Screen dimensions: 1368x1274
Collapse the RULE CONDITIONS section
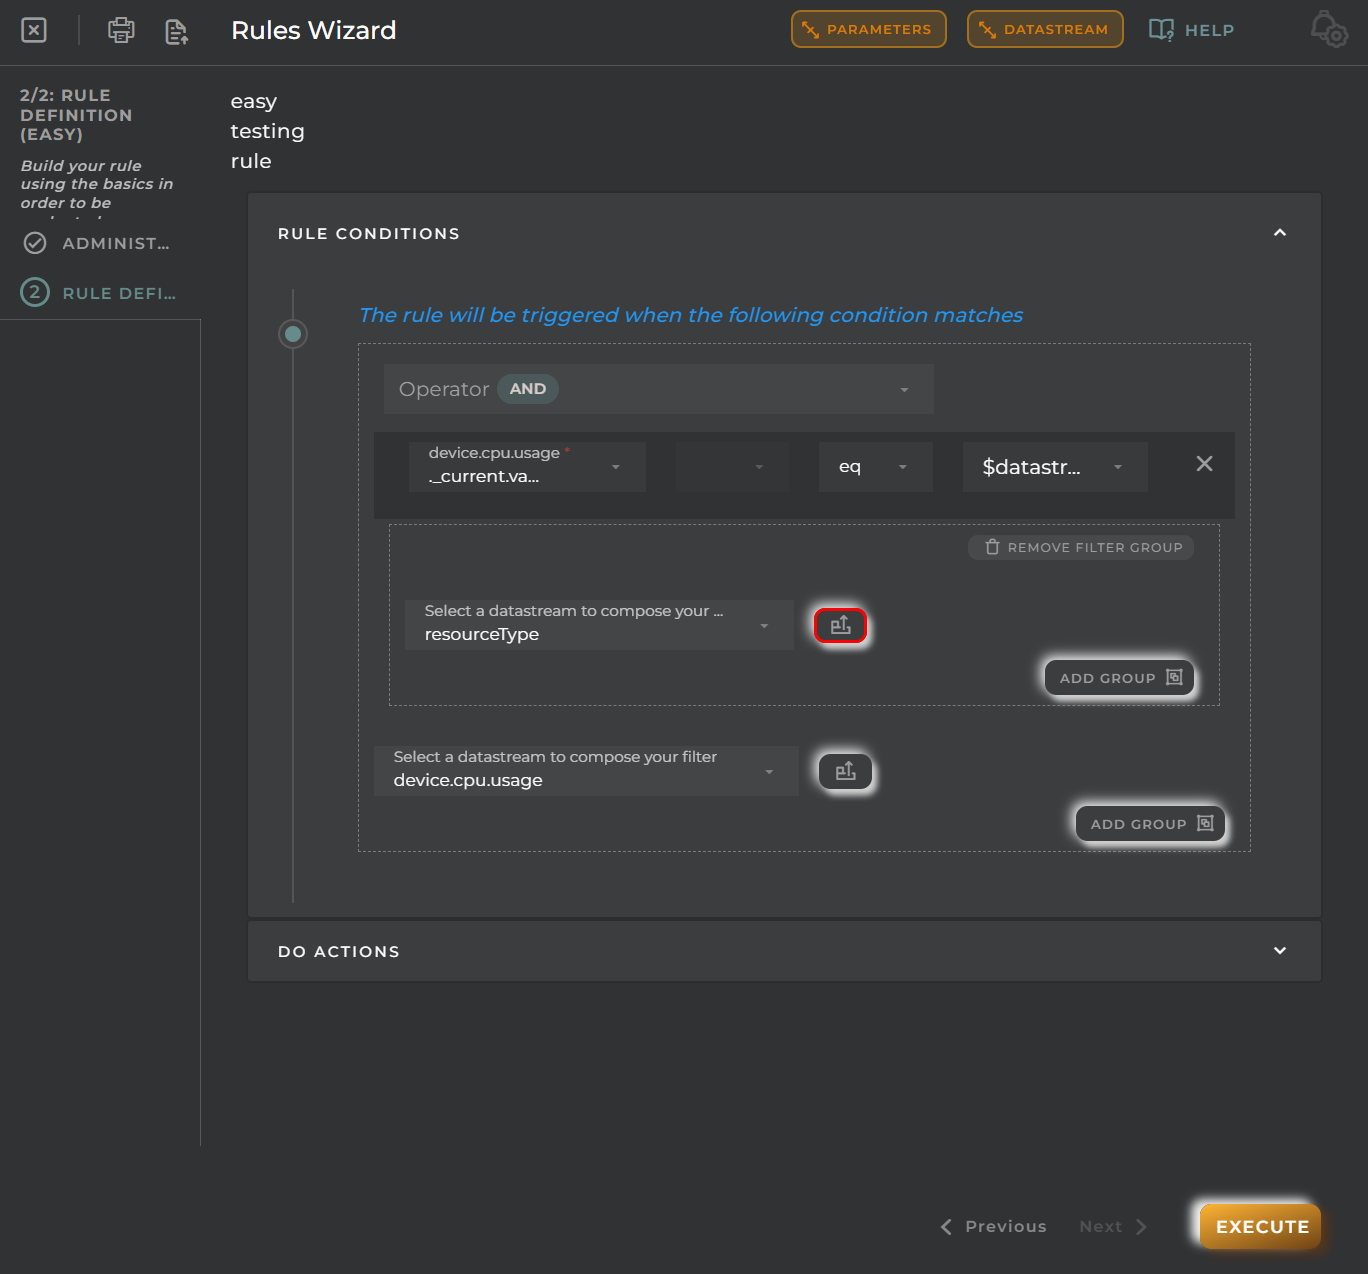pos(1279,233)
